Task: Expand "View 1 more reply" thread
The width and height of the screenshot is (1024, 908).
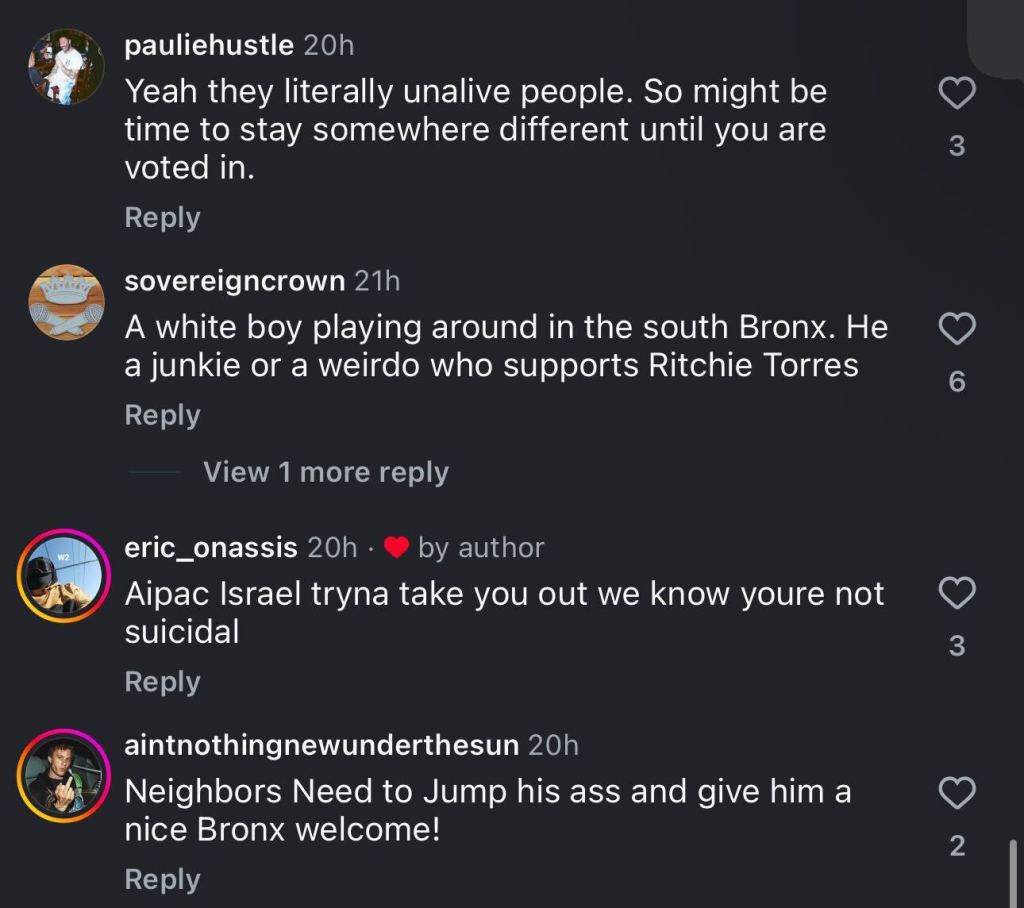Action: click(x=326, y=472)
